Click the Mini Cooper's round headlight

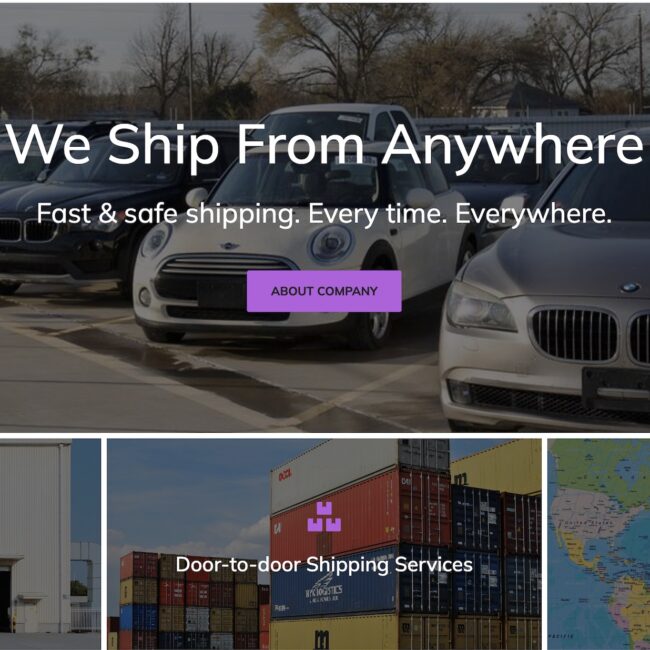331,244
